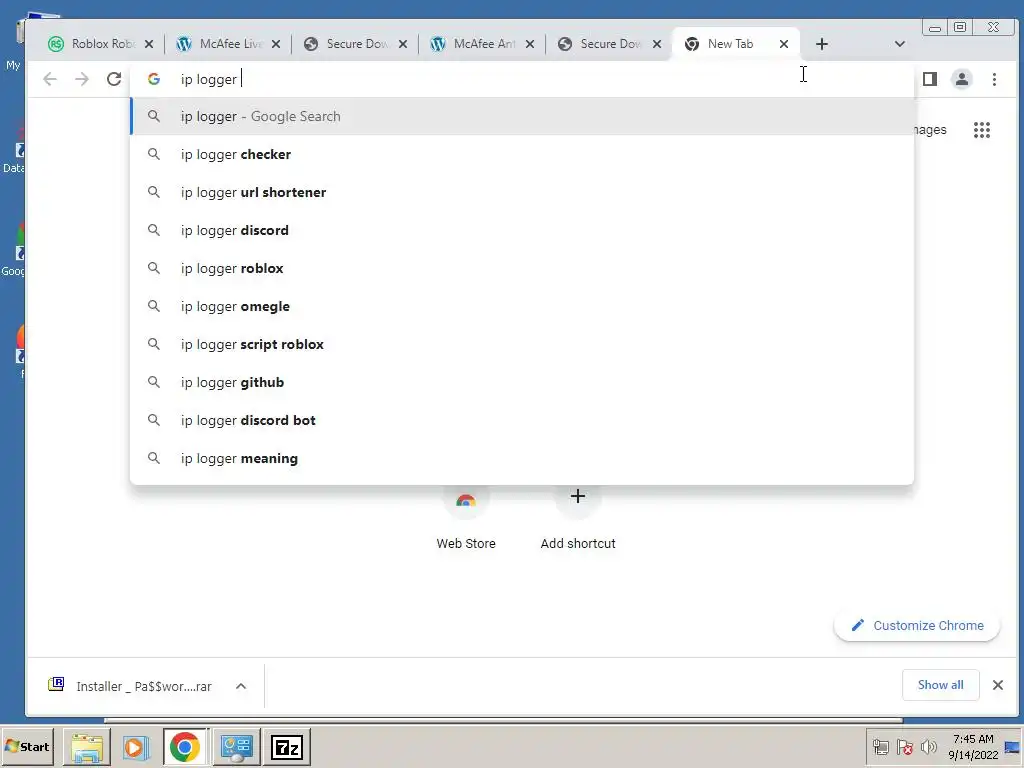Choose 'ip logger url shortener' suggestion
Screen dimensions: 1024x768
pyautogui.click(x=522, y=192)
